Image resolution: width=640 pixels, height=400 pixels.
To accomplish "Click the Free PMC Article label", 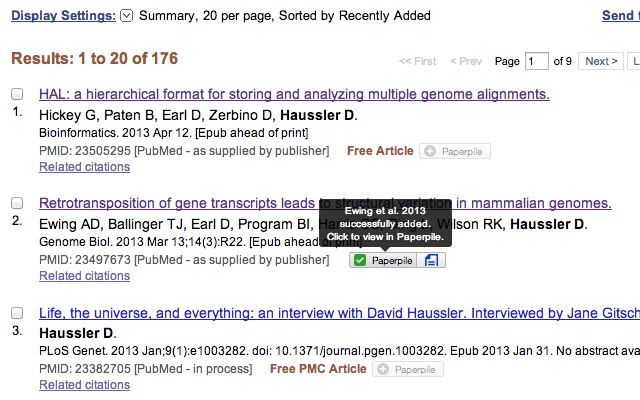I will click(x=318, y=369).
